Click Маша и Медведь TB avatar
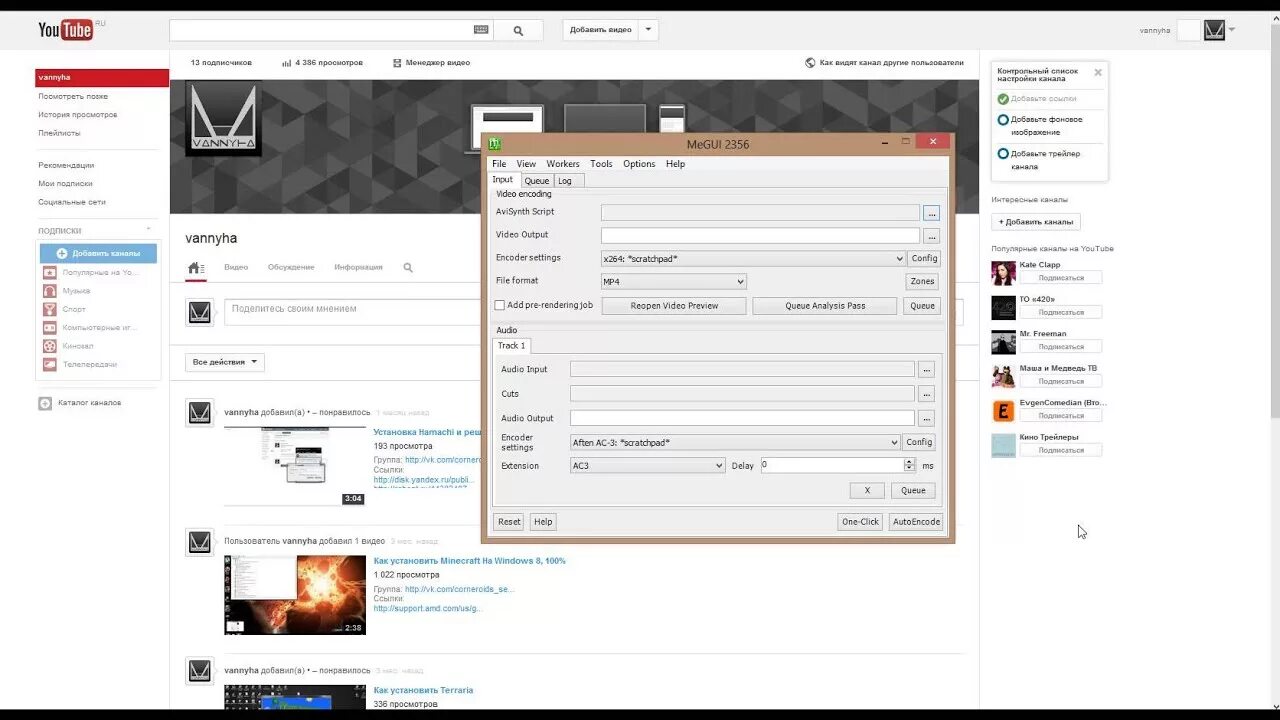The height and width of the screenshot is (720, 1280). point(1003,376)
